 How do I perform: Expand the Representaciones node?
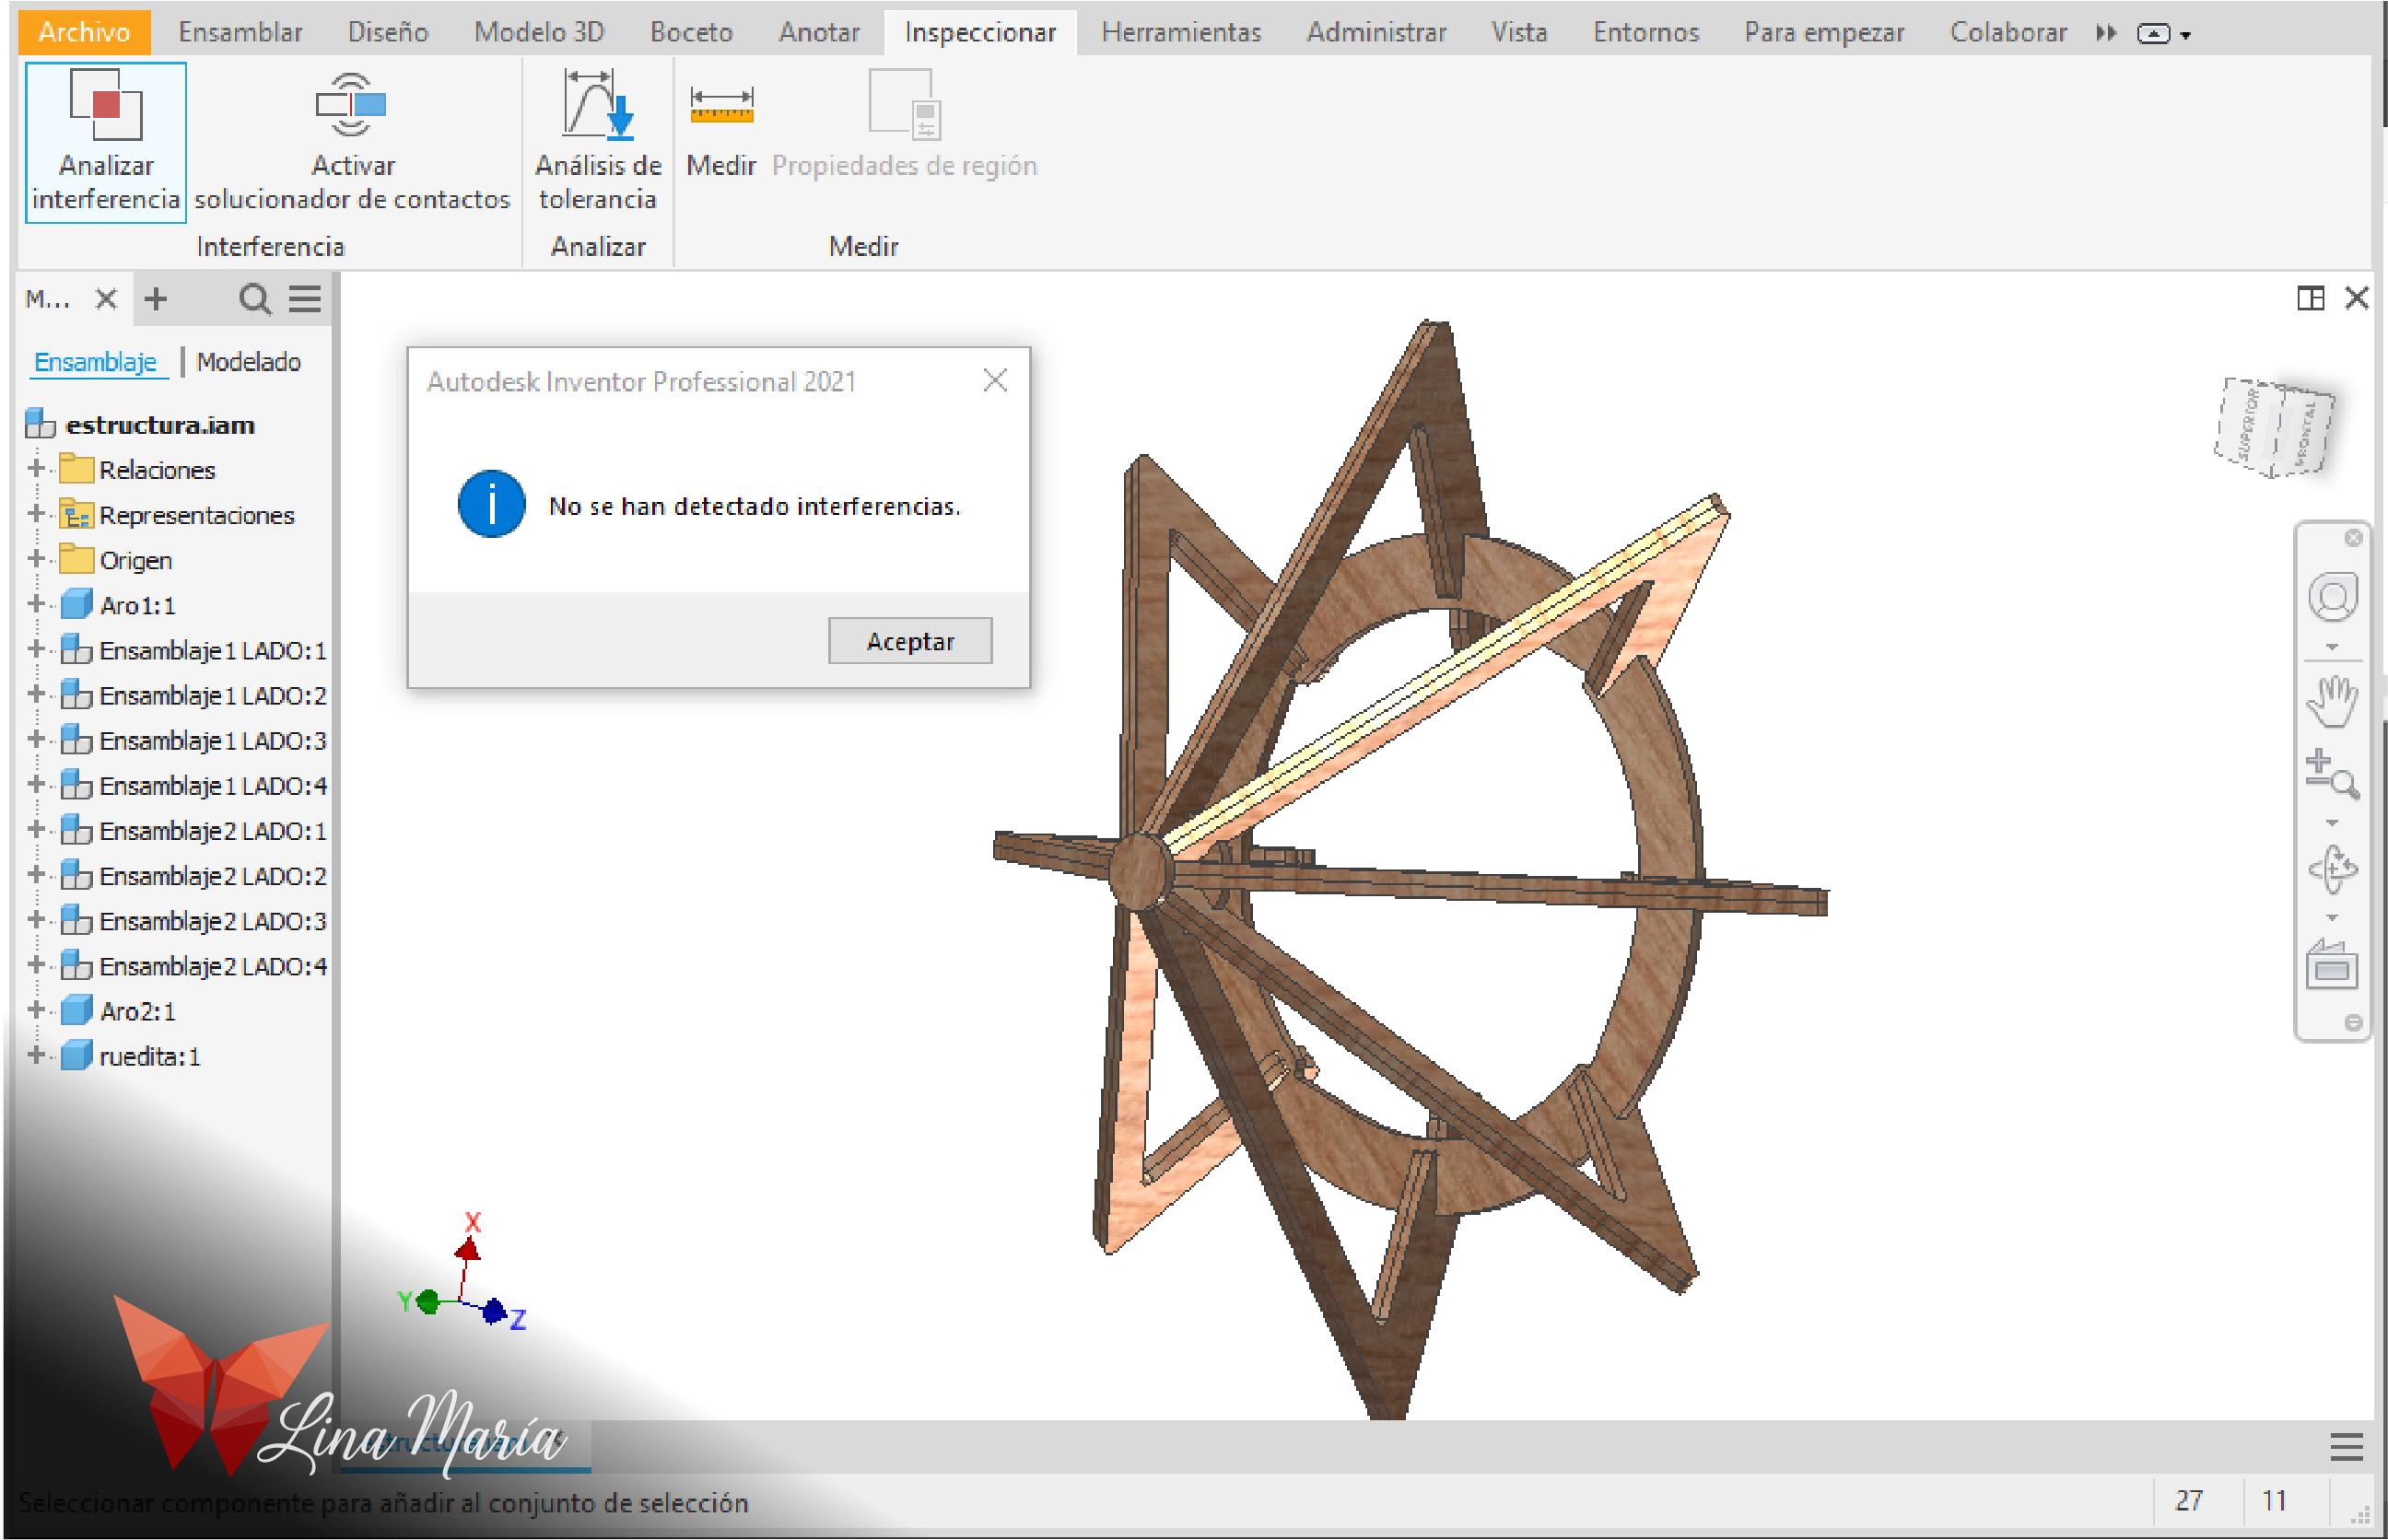tap(37, 513)
